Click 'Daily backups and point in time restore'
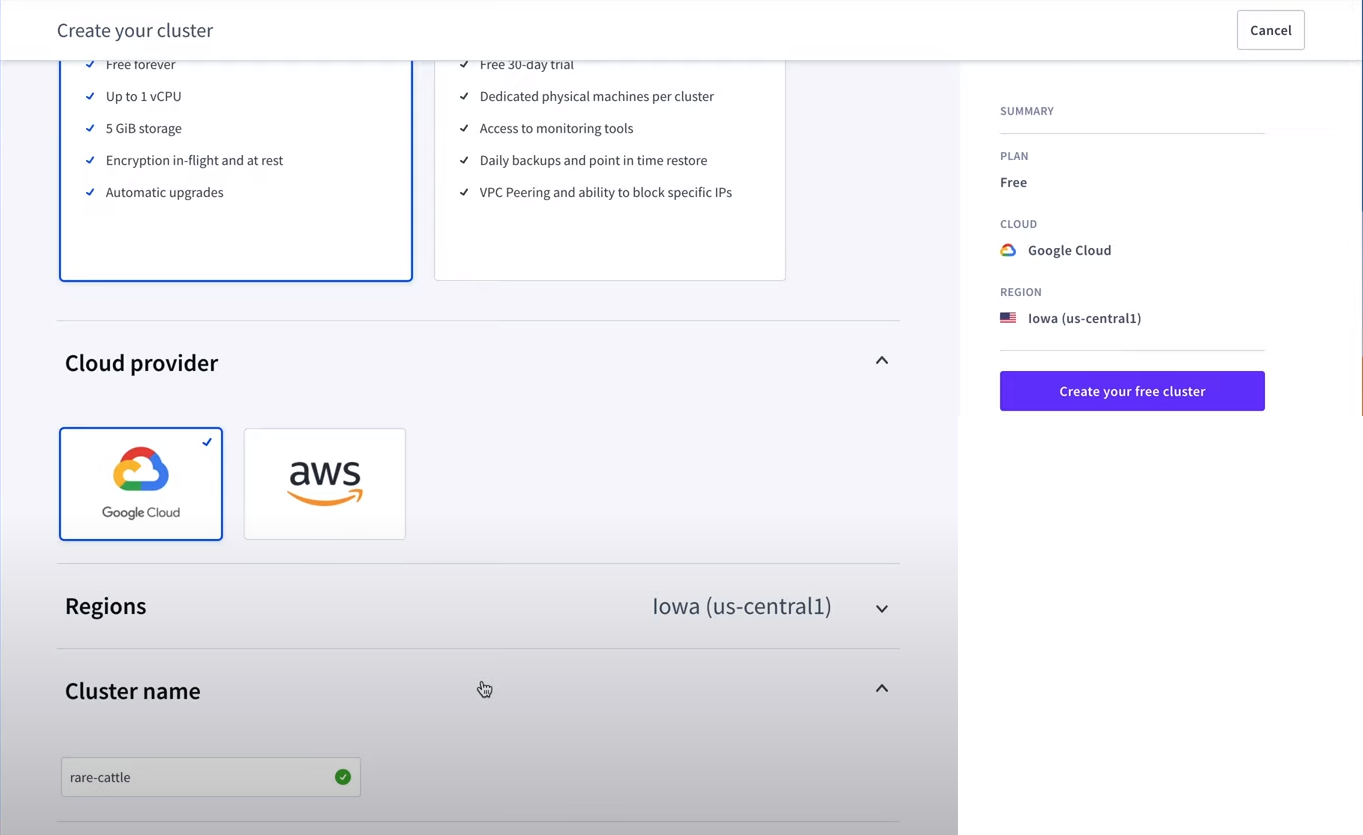The width and height of the screenshot is (1363, 835). (593, 160)
